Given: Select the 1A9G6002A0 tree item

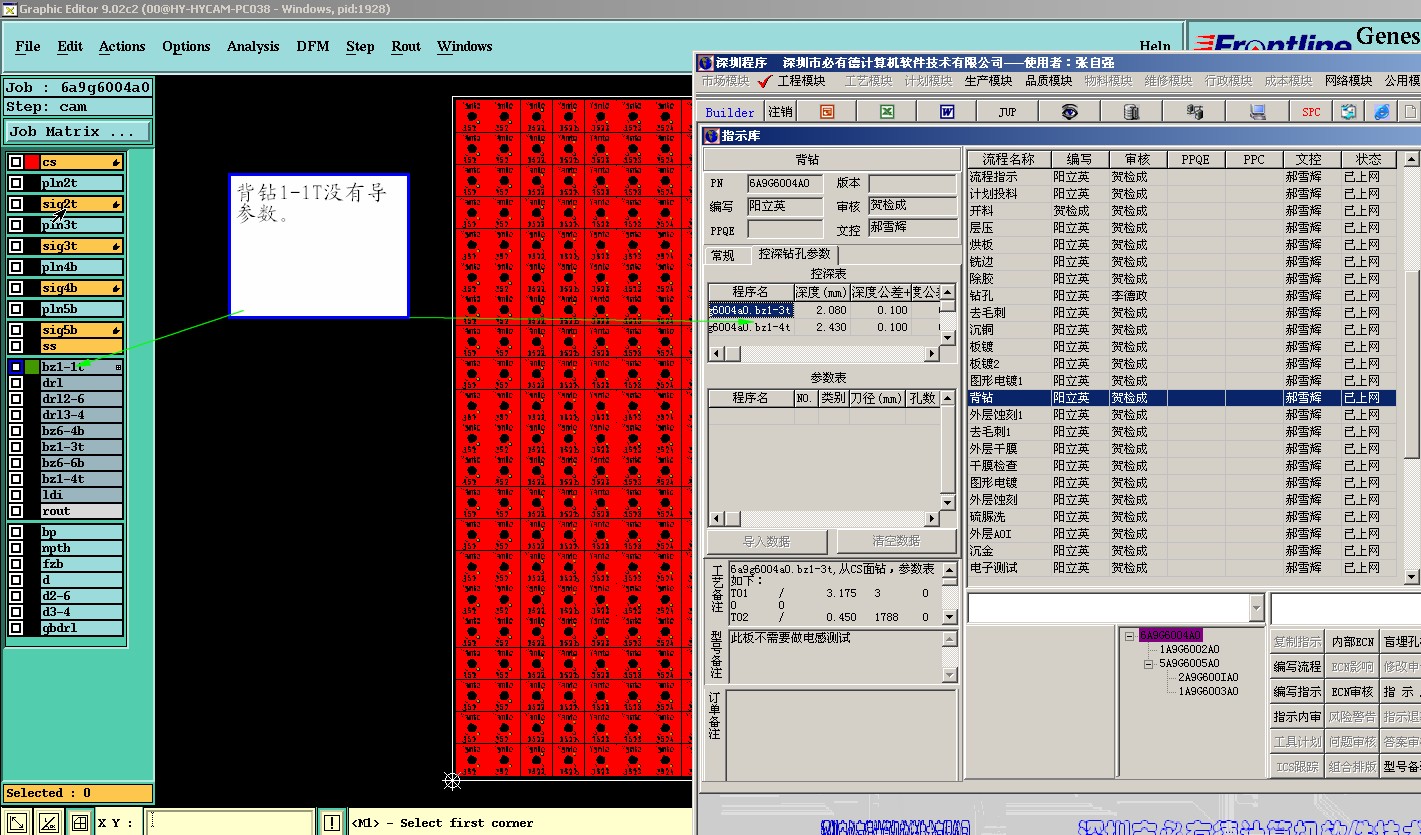Looking at the screenshot, I should pyautogui.click(x=1189, y=649).
